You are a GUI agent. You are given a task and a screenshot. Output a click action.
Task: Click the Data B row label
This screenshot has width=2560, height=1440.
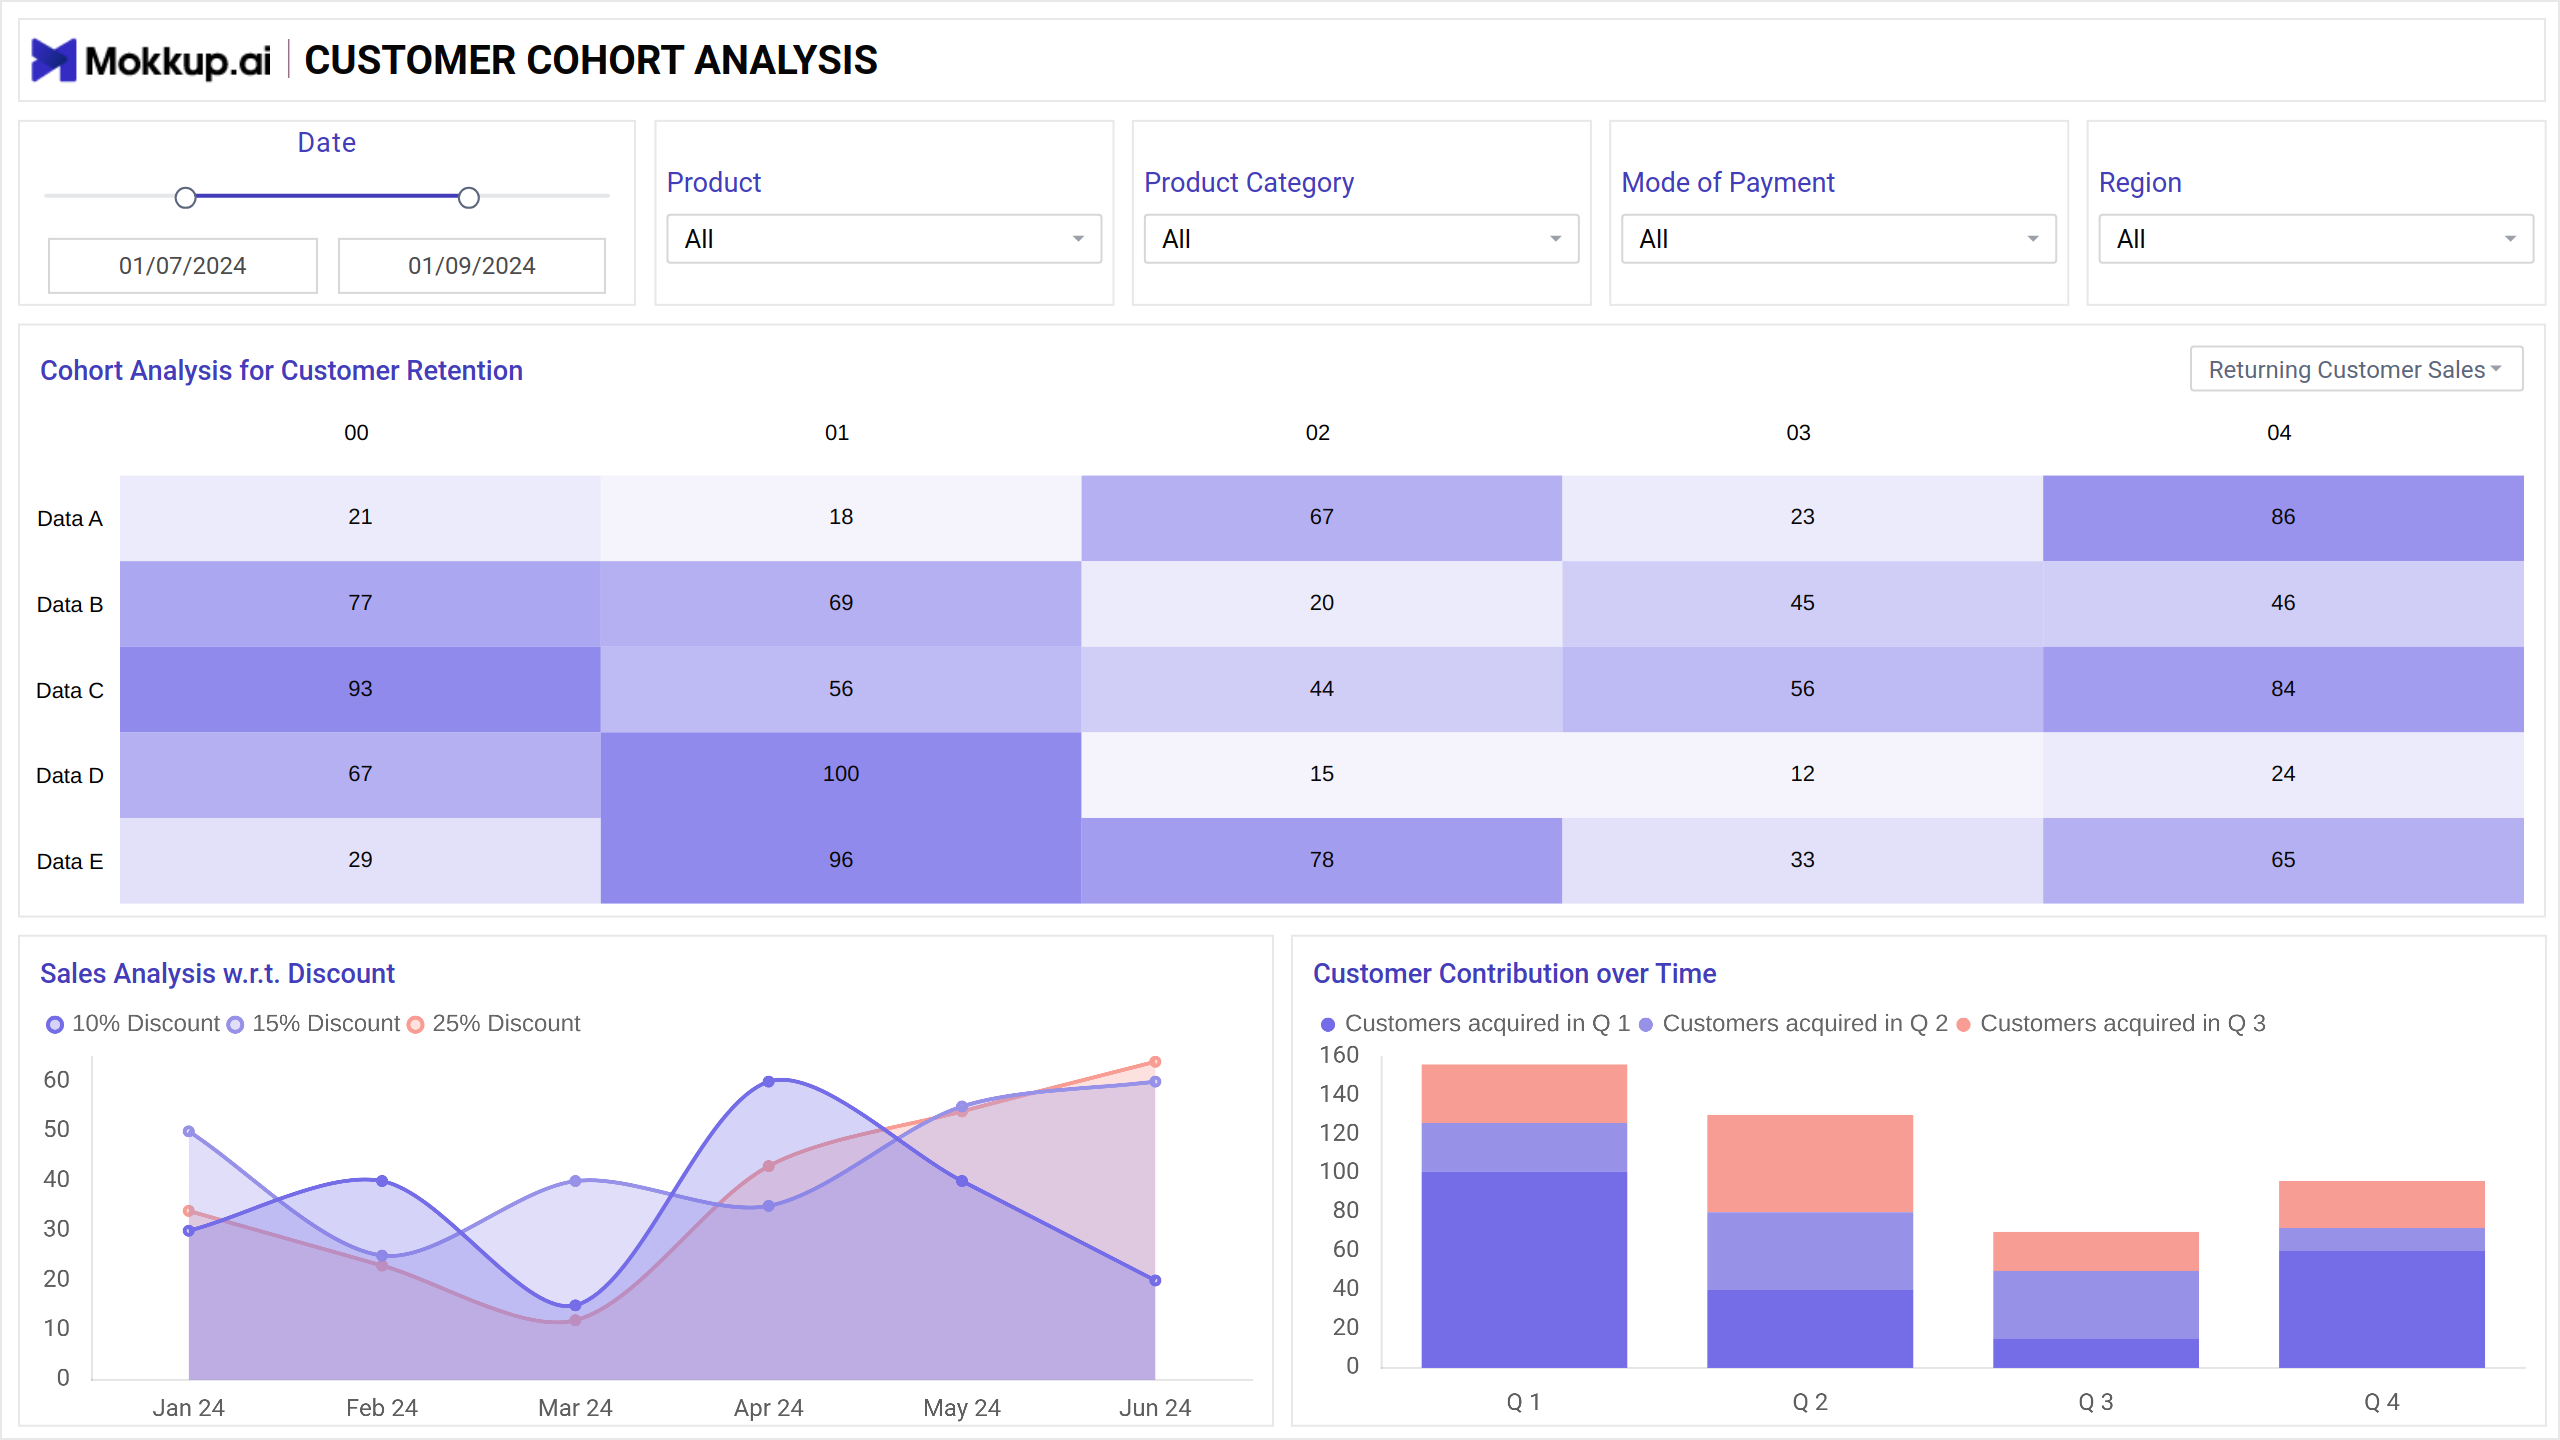(x=70, y=604)
